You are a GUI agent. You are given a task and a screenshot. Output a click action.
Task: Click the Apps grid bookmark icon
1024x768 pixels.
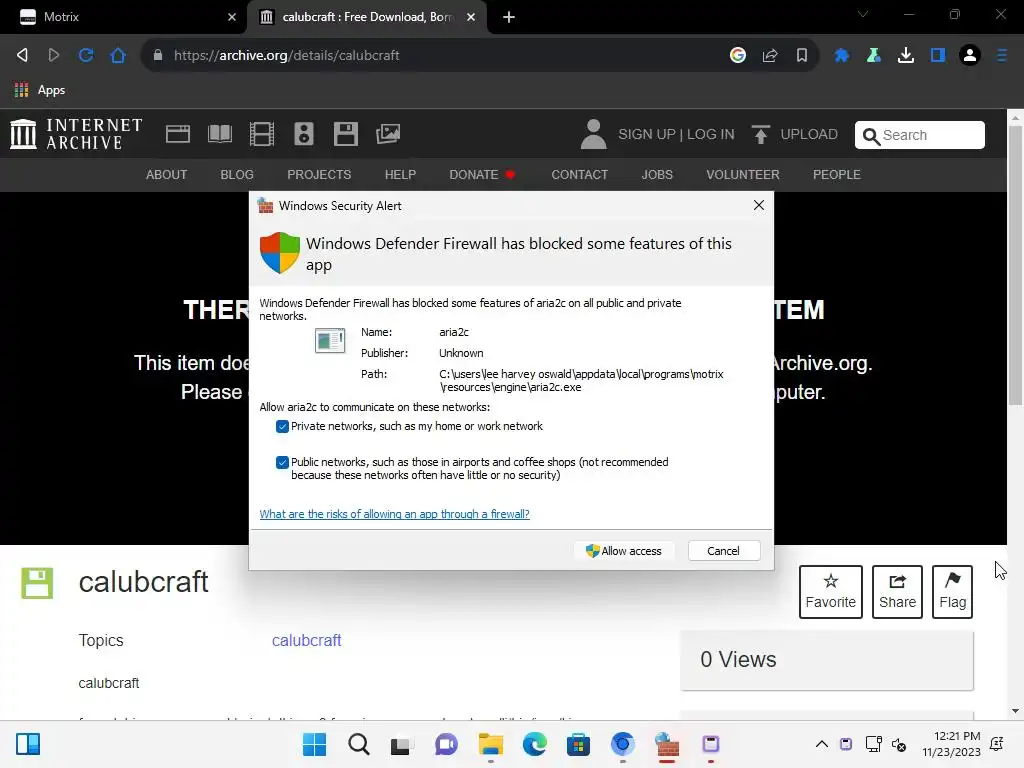[22, 90]
